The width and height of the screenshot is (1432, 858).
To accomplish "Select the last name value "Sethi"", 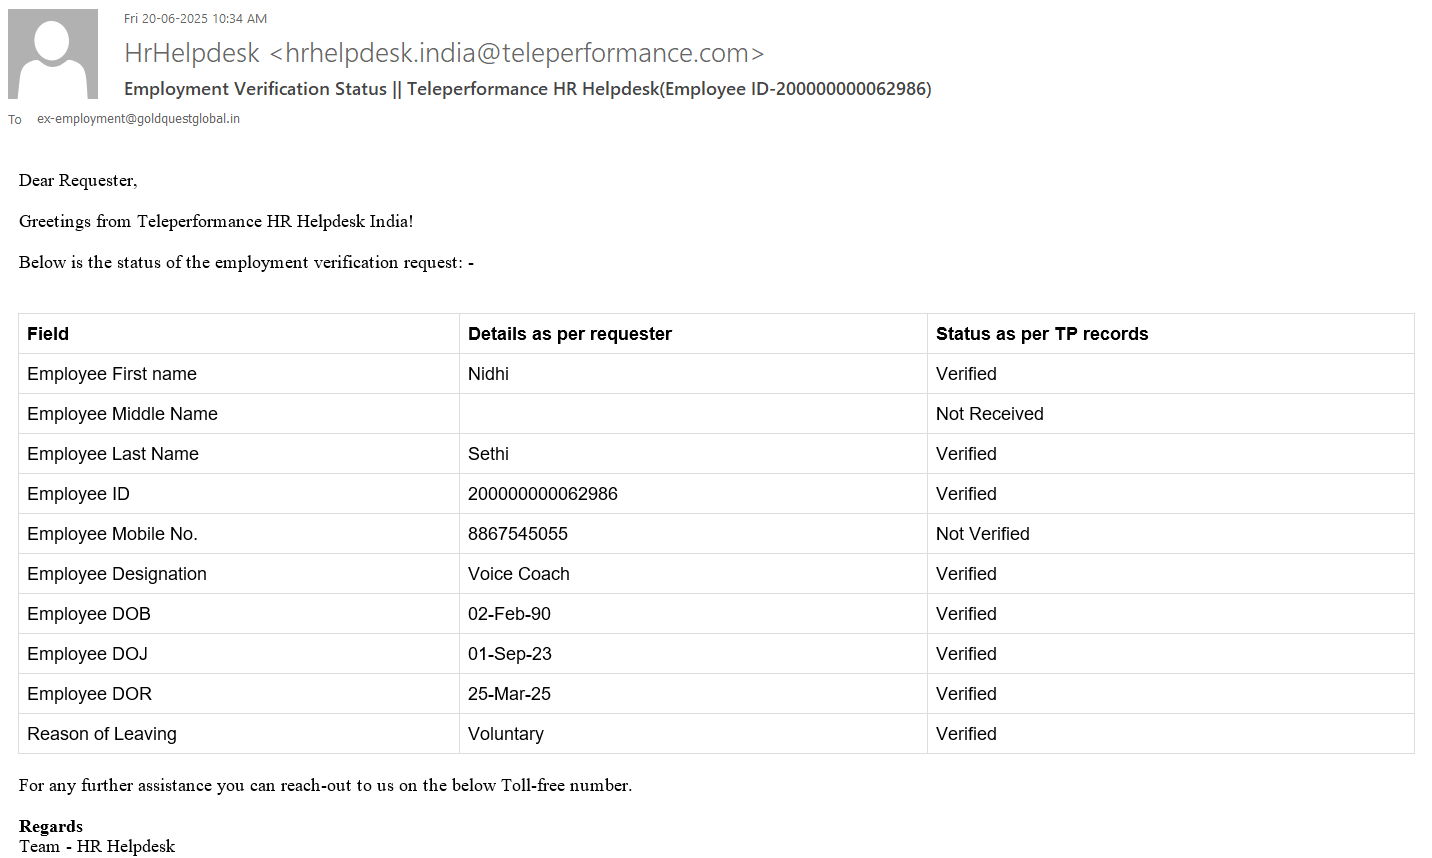I will point(488,454).
